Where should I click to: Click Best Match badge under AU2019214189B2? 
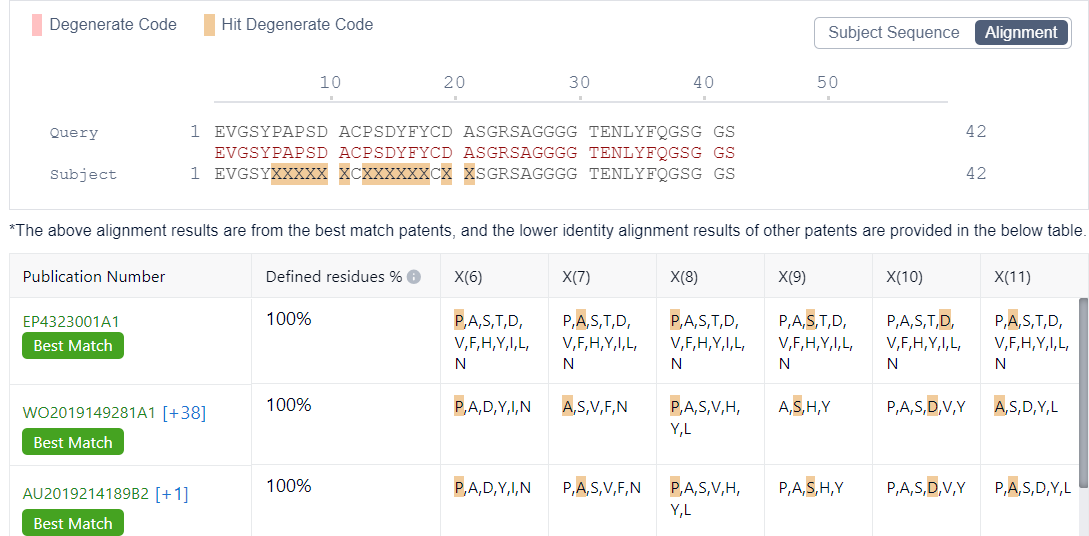[73, 523]
